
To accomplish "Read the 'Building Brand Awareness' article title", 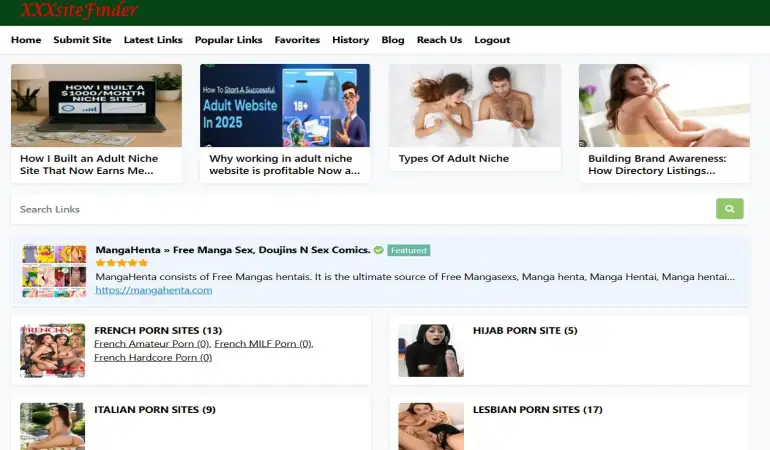I will [x=657, y=164].
